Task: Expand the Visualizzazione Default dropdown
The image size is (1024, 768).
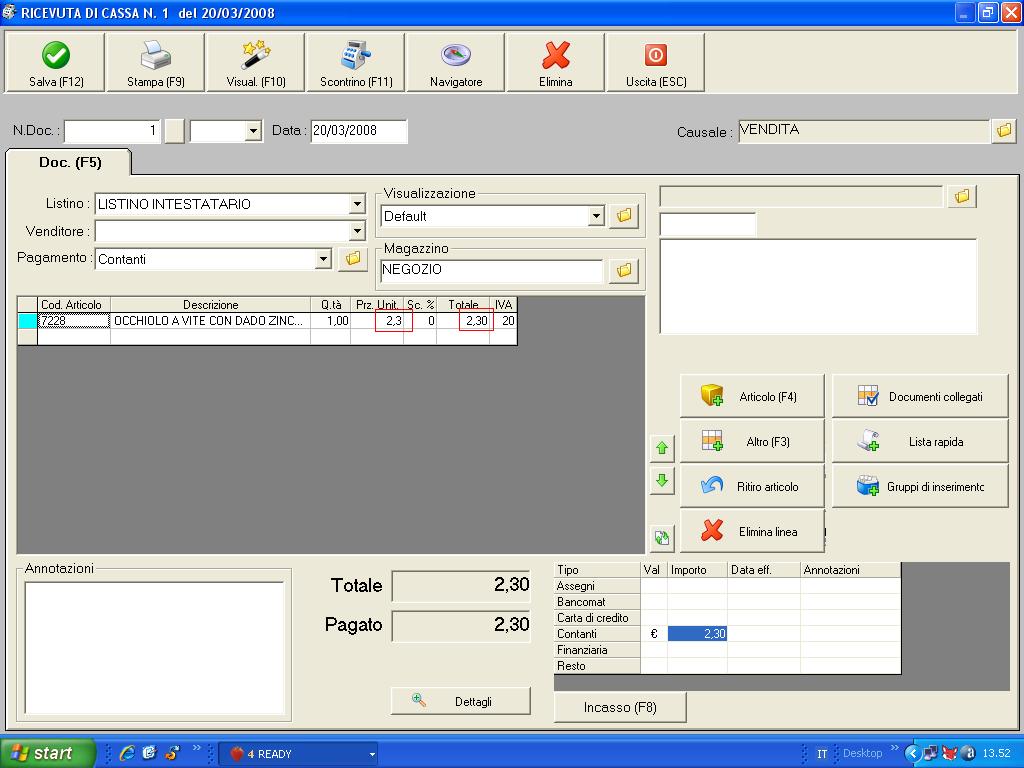Action: (596, 216)
